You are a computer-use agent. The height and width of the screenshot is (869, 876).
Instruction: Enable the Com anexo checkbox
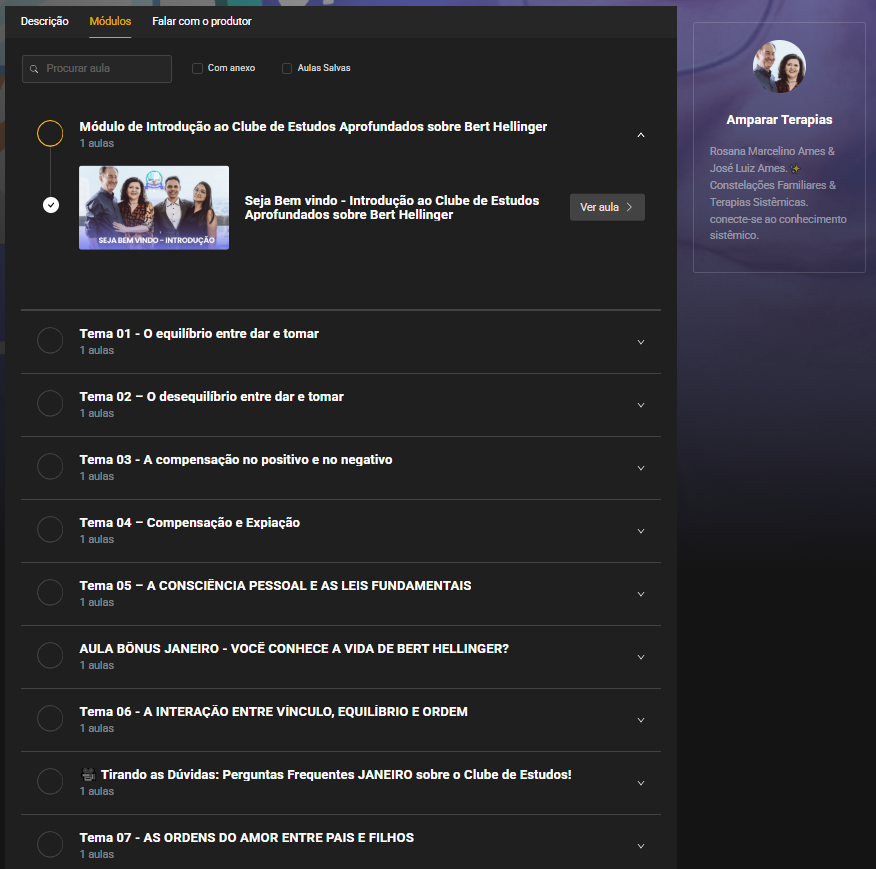(x=197, y=68)
